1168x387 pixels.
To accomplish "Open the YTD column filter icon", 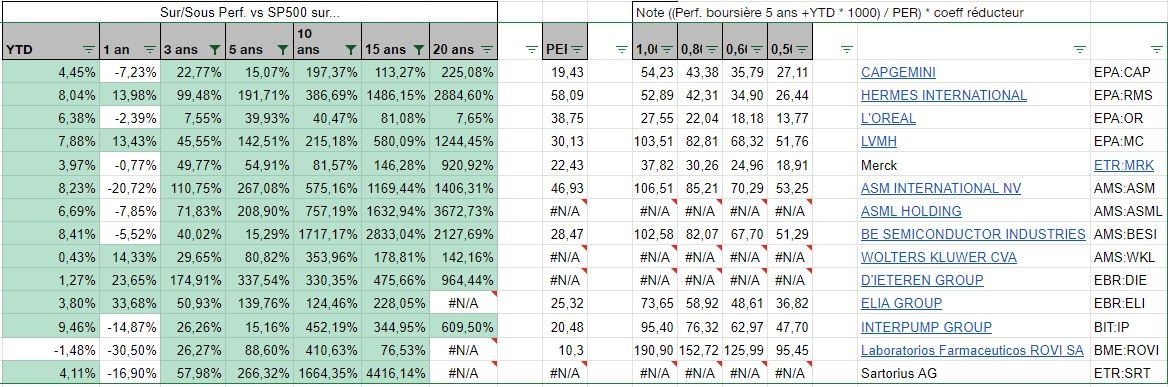I will (89, 50).
